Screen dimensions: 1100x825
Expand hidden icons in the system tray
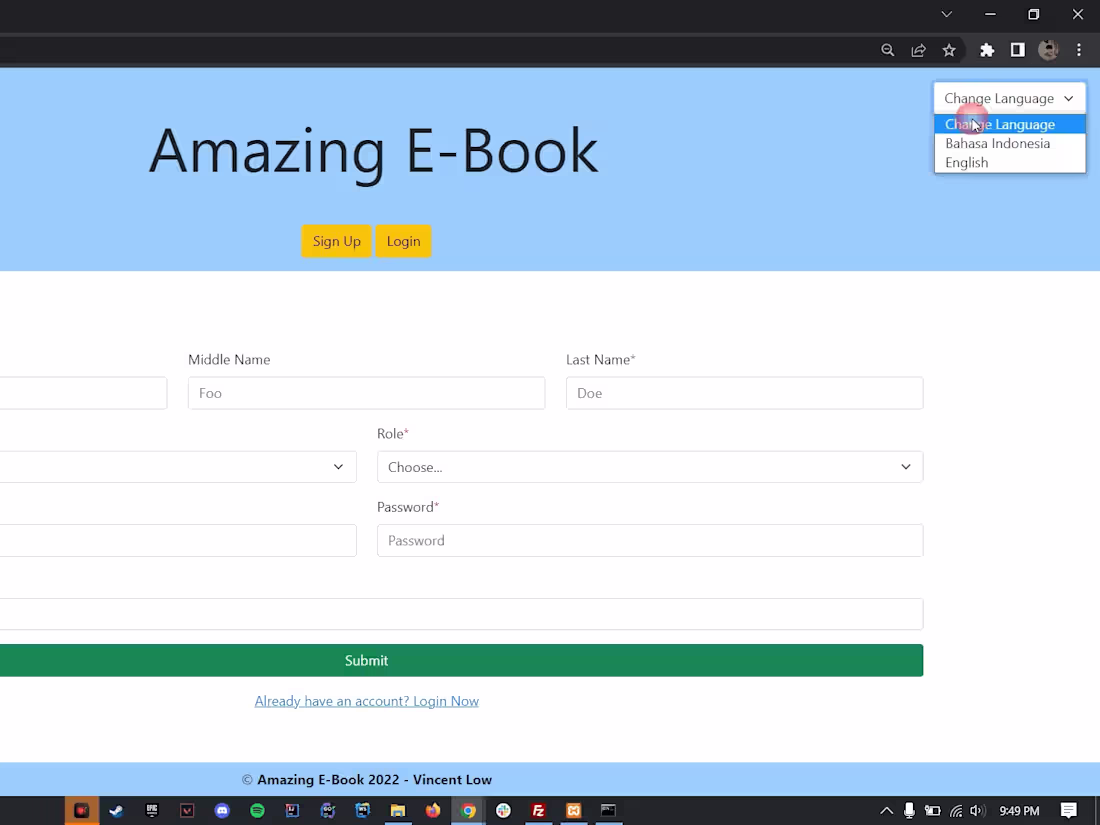(886, 811)
